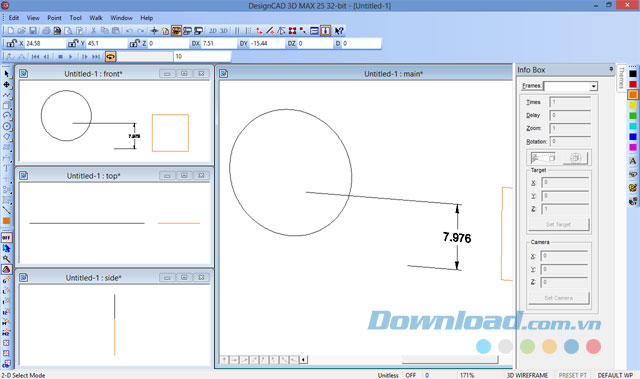Screen dimensions: 640x379
Task: Click the red four-squares snap icon
Action: click(292, 31)
